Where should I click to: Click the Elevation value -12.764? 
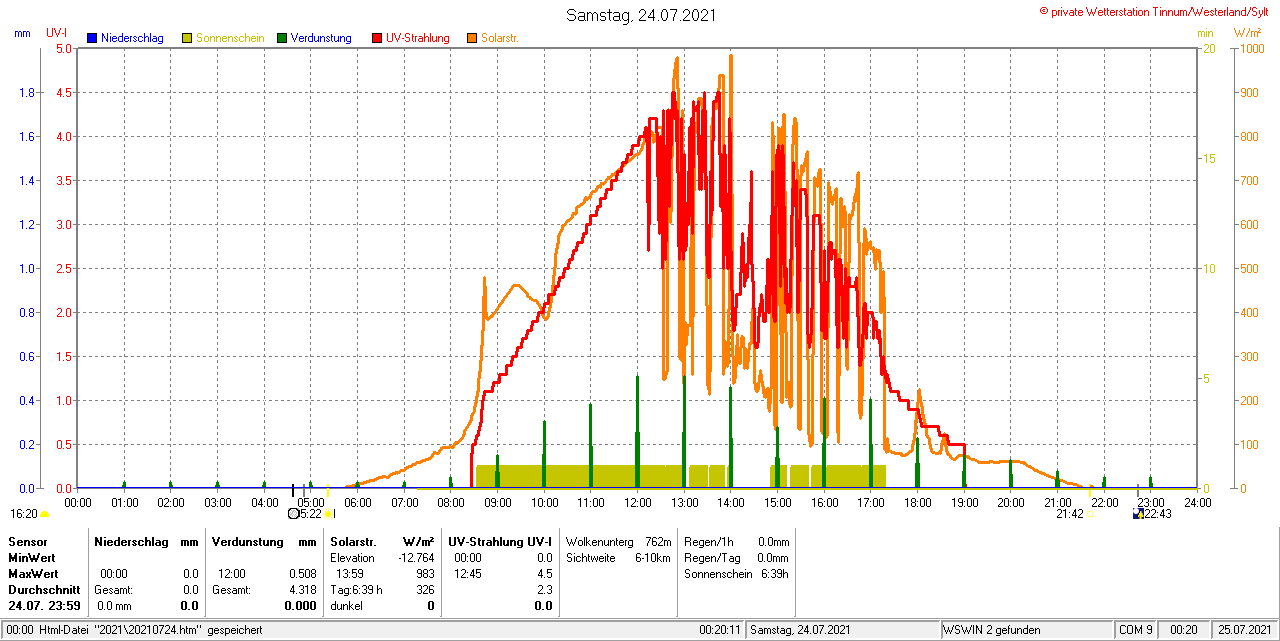point(415,557)
